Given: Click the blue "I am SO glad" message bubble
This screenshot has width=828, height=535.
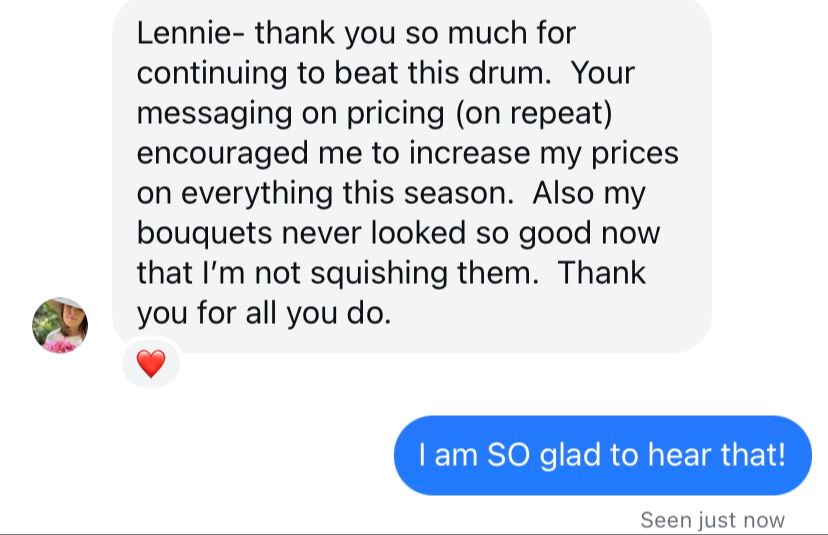Looking at the screenshot, I should point(602,455).
